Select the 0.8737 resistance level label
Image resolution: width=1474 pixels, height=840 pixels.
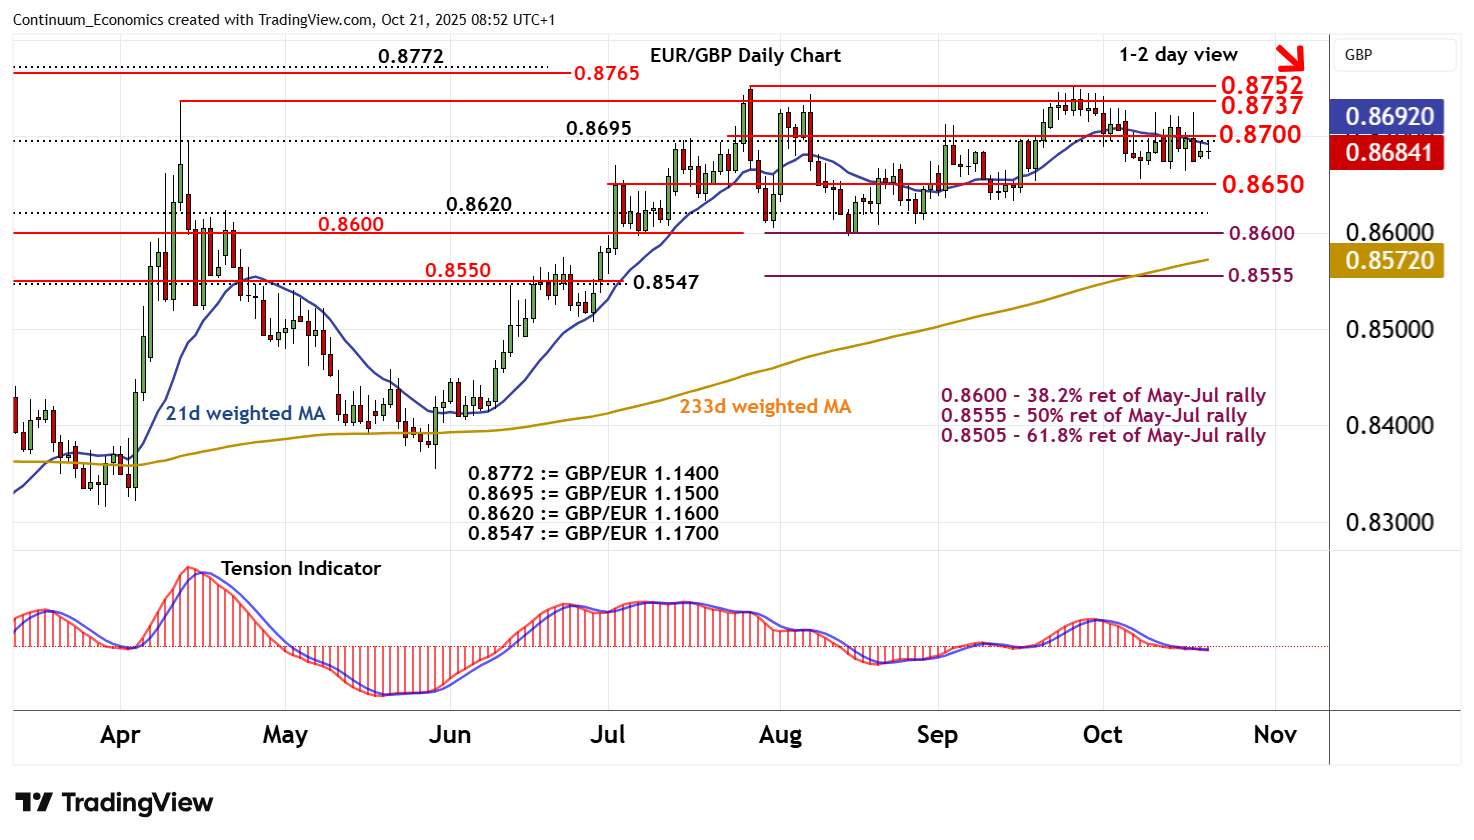click(x=1261, y=105)
